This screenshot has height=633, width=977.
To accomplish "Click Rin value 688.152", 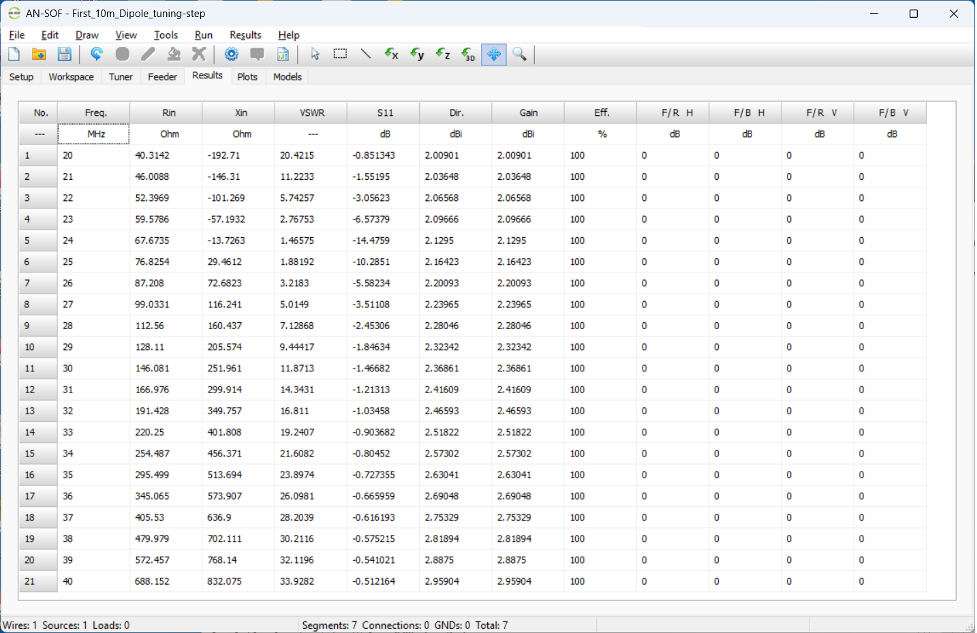I will [152, 581].
